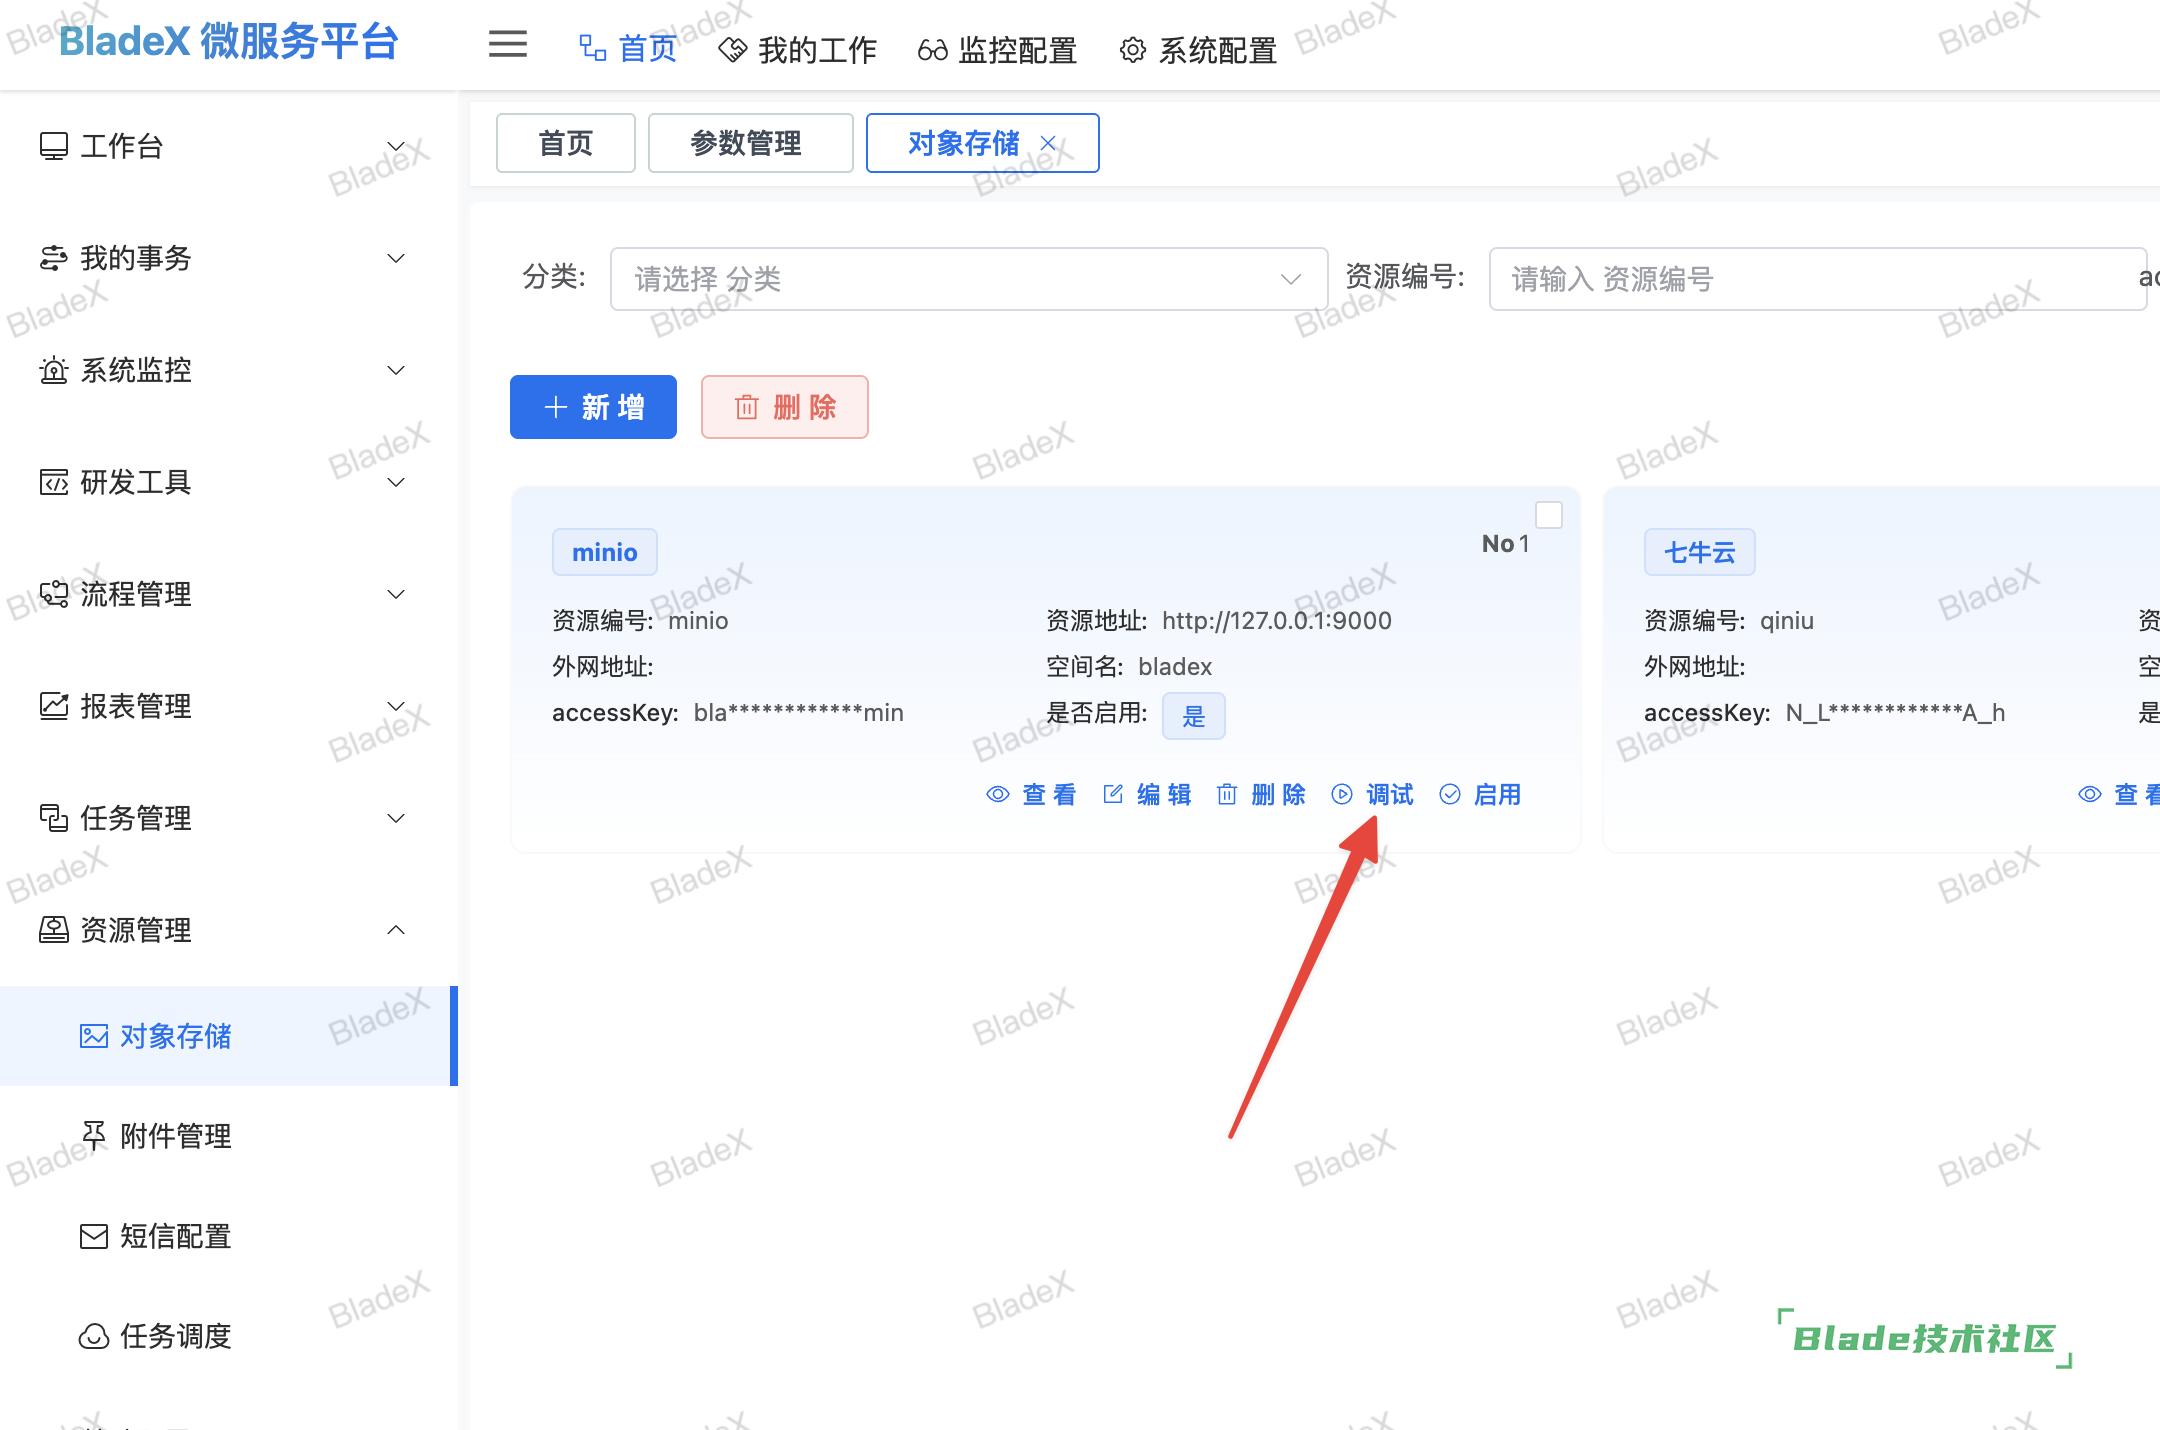Switch to the 首页 page tab
The image size is (2160, 1430).
(566, 143)
